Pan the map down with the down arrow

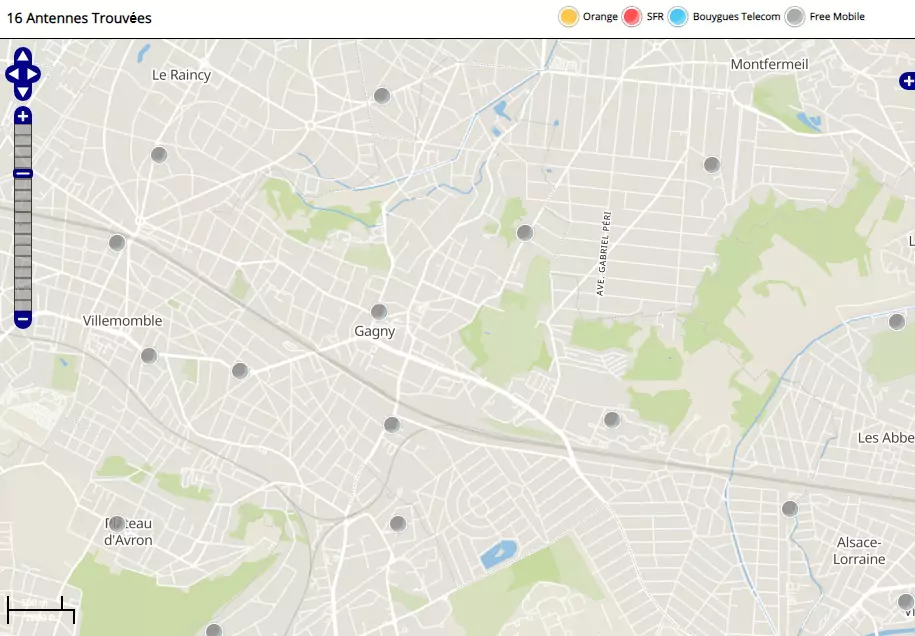click(x=23, y=92)
